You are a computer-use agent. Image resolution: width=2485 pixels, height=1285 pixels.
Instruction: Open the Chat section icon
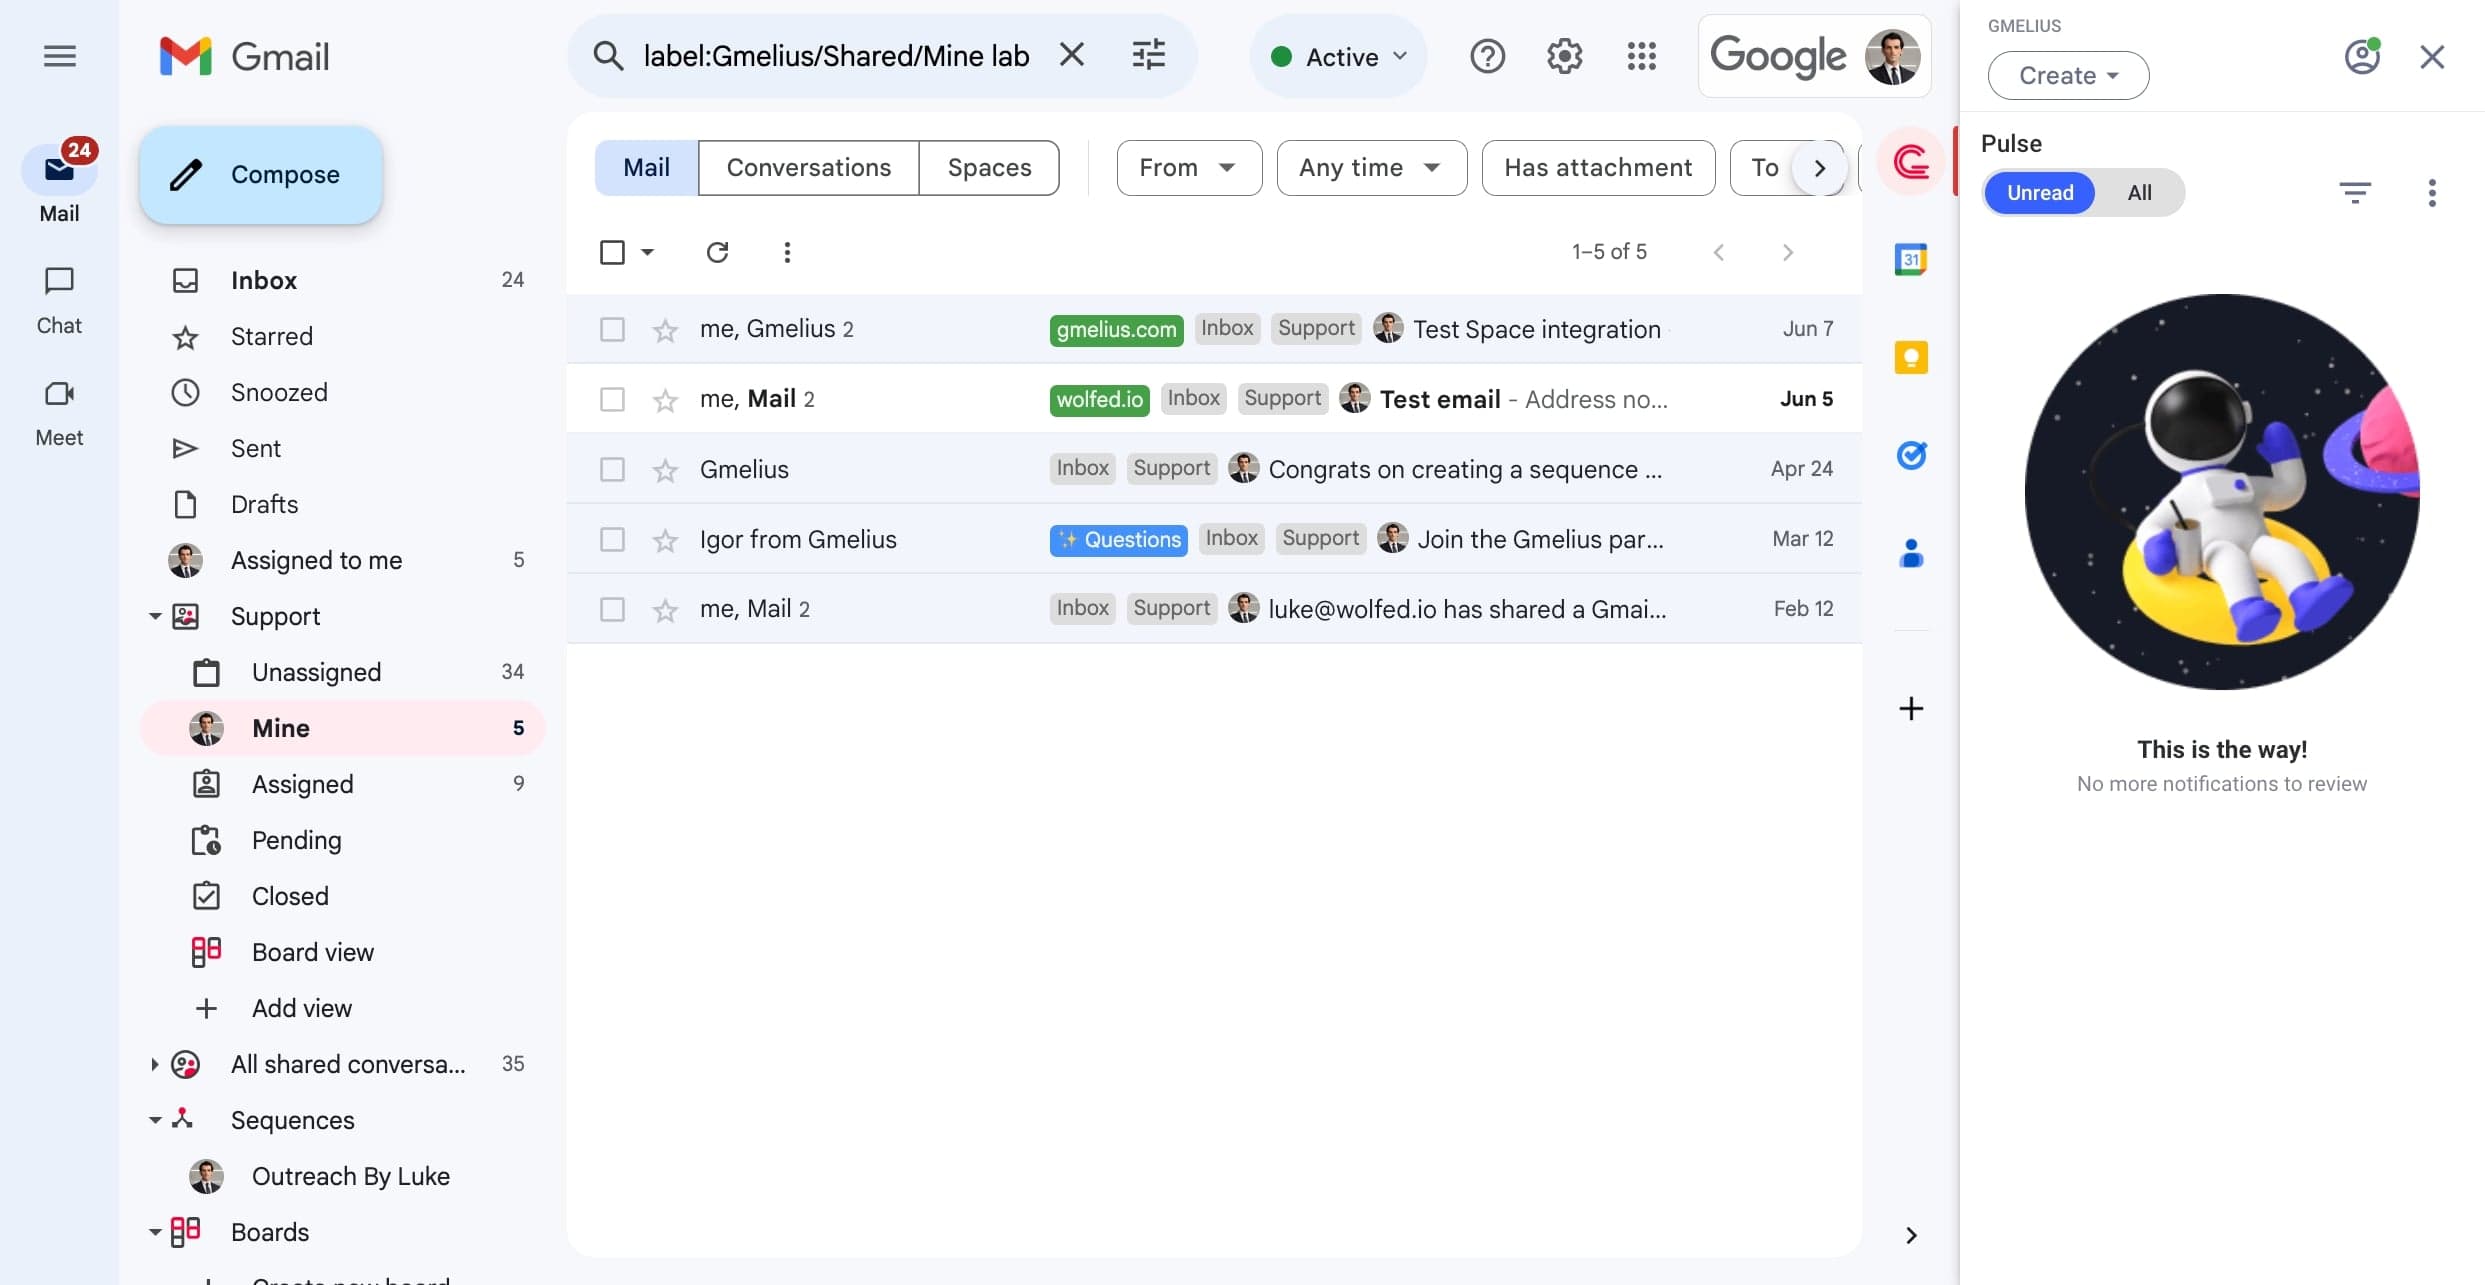click(x=59, y=281)
